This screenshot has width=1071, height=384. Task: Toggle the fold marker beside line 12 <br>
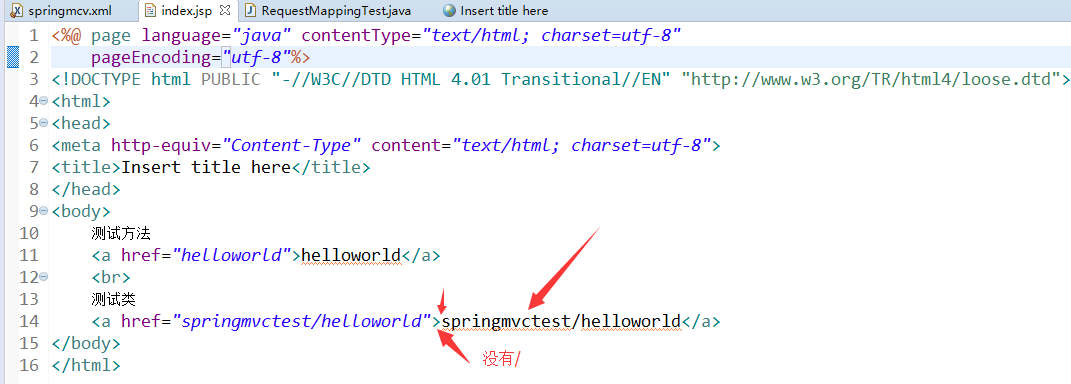[x=44, y=277]
